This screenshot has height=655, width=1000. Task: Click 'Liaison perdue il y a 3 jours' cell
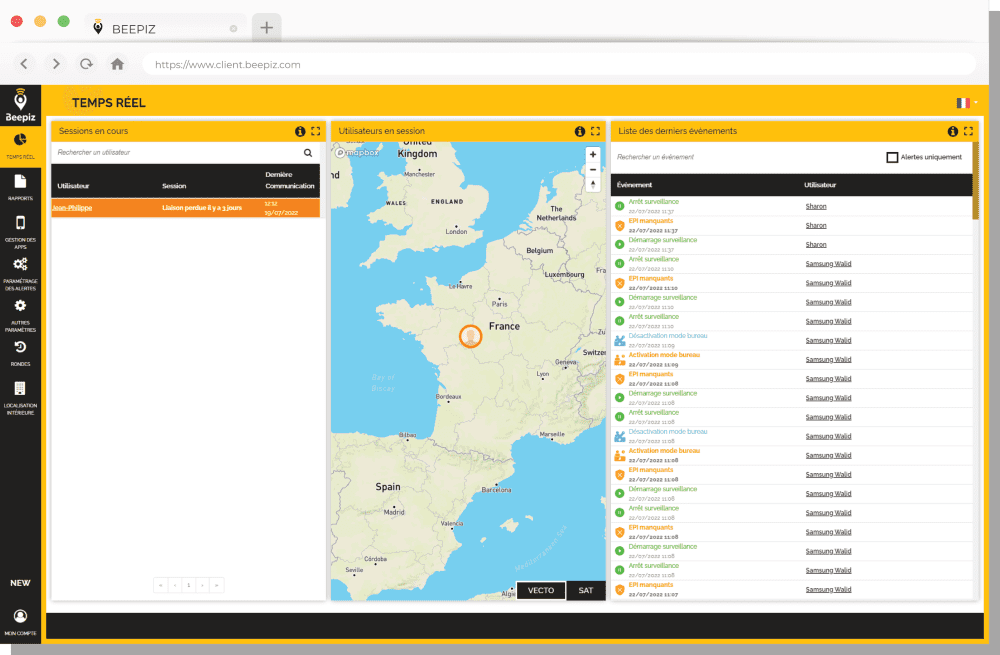click(x=202, y=208)
